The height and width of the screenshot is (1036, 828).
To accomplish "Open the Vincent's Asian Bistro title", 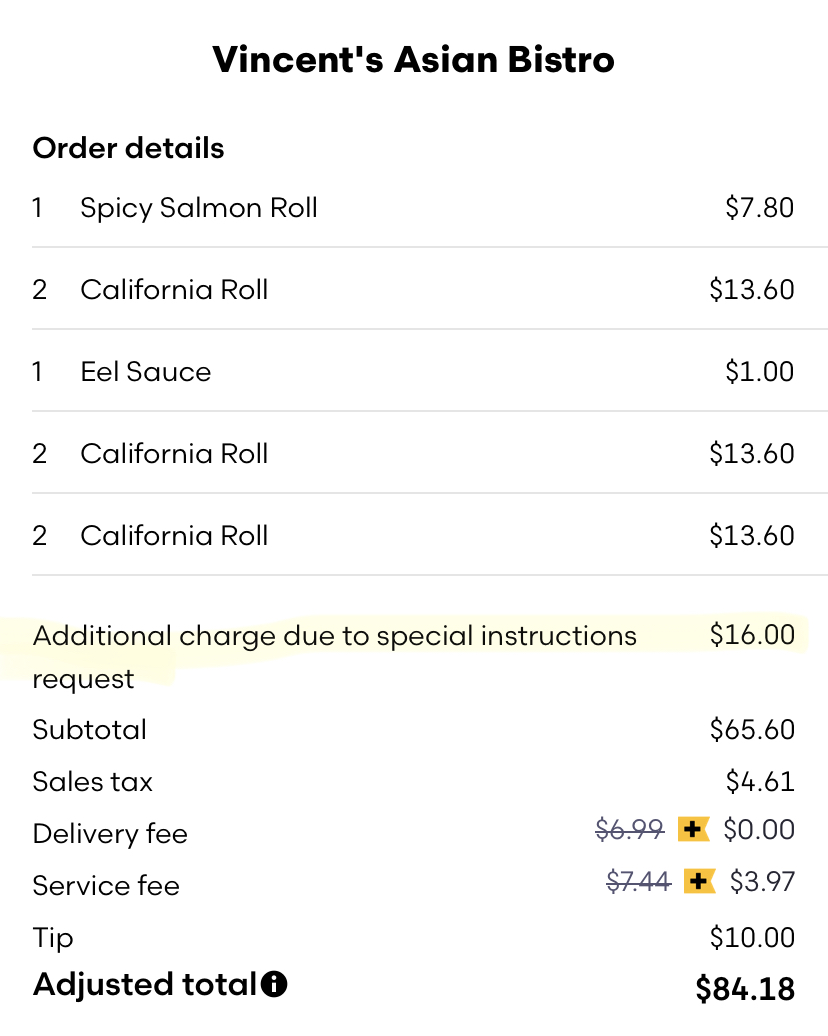I will pyautogui.click(x=413, y=60).
